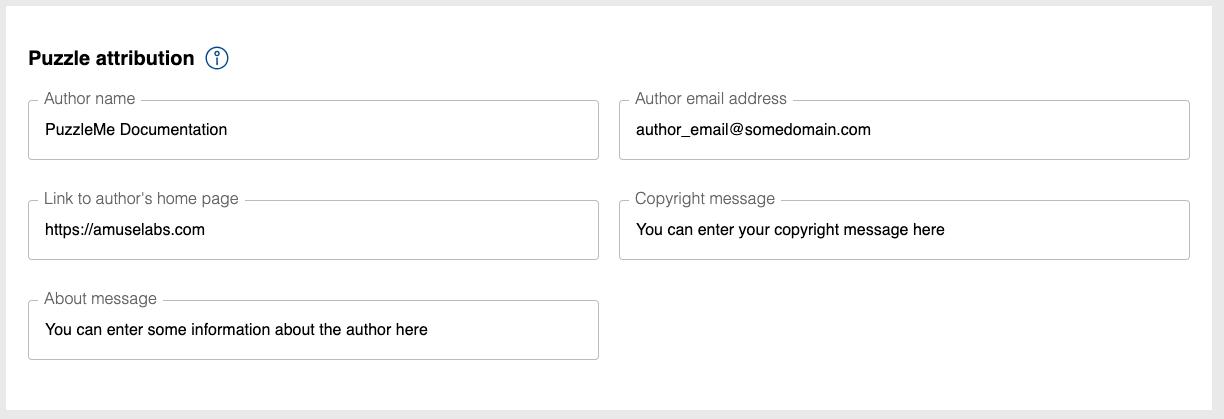
Task: Select the Author email address field
Action: [904, 129]
